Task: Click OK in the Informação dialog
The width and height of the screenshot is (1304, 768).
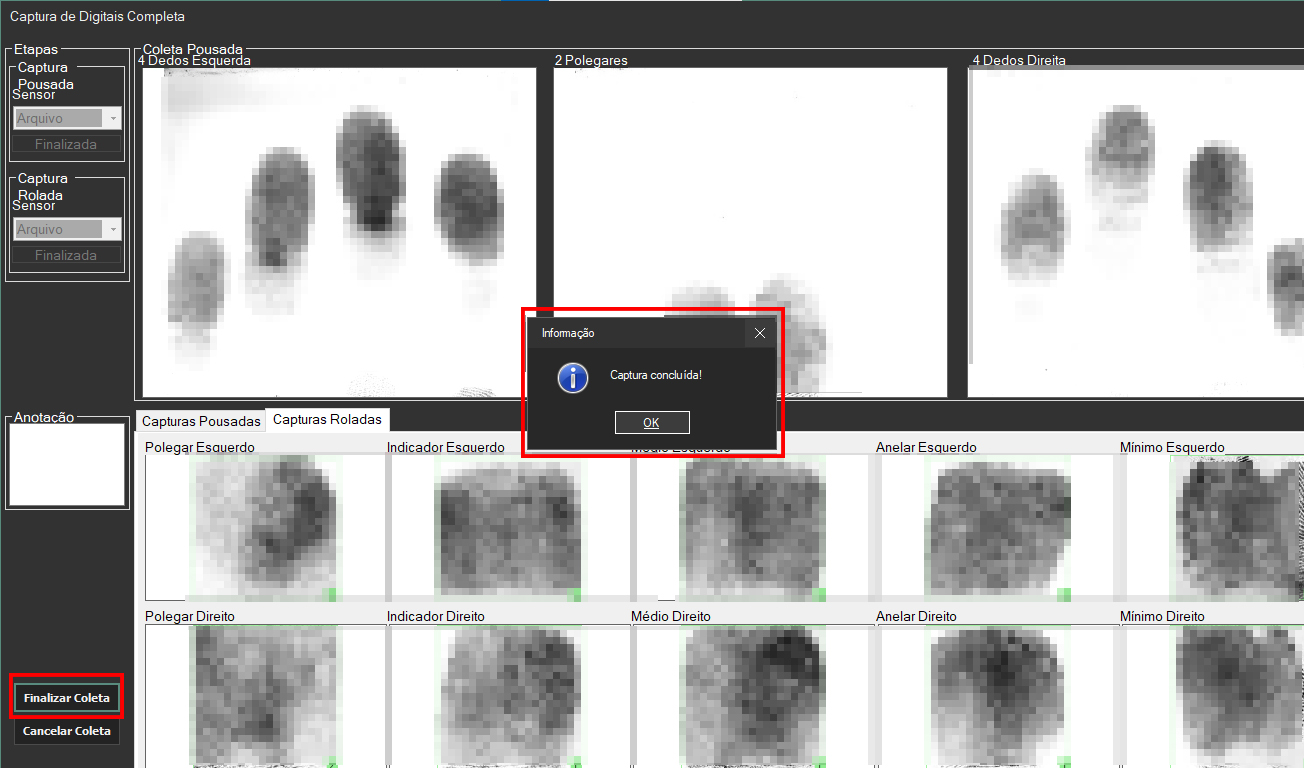Action: pos(651,423)
